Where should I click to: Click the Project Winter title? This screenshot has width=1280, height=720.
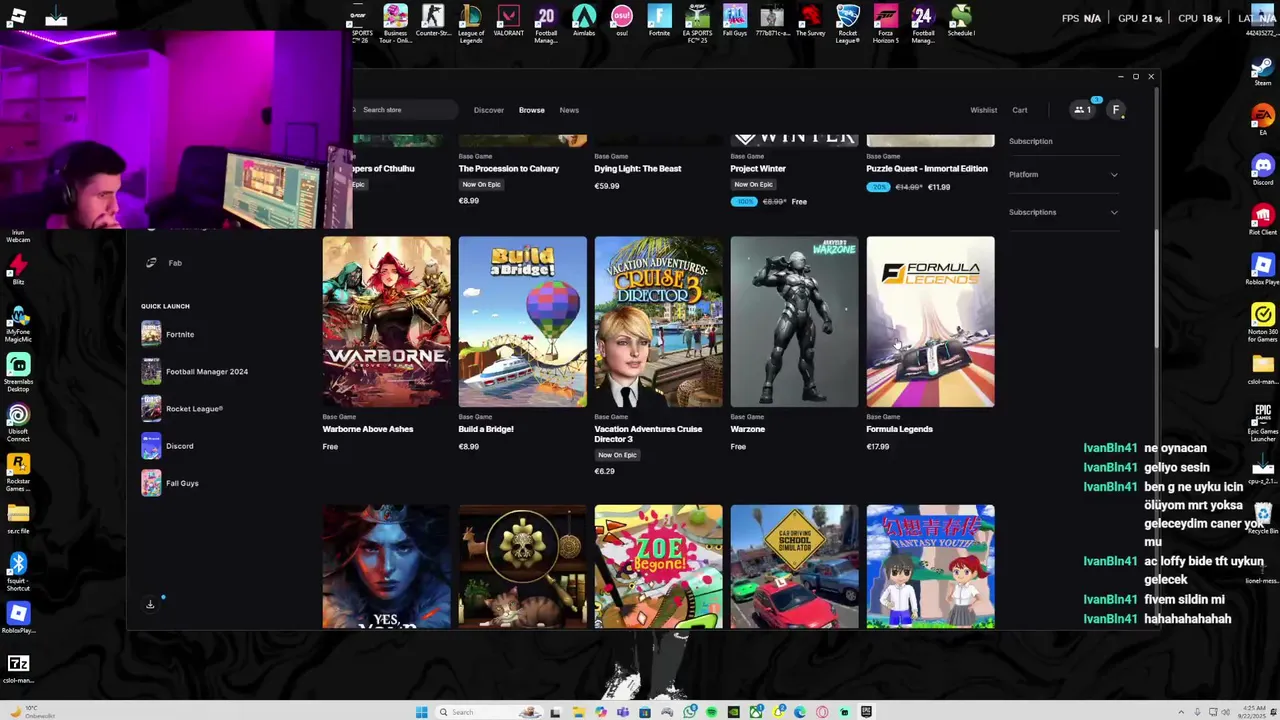pos(758,169)
